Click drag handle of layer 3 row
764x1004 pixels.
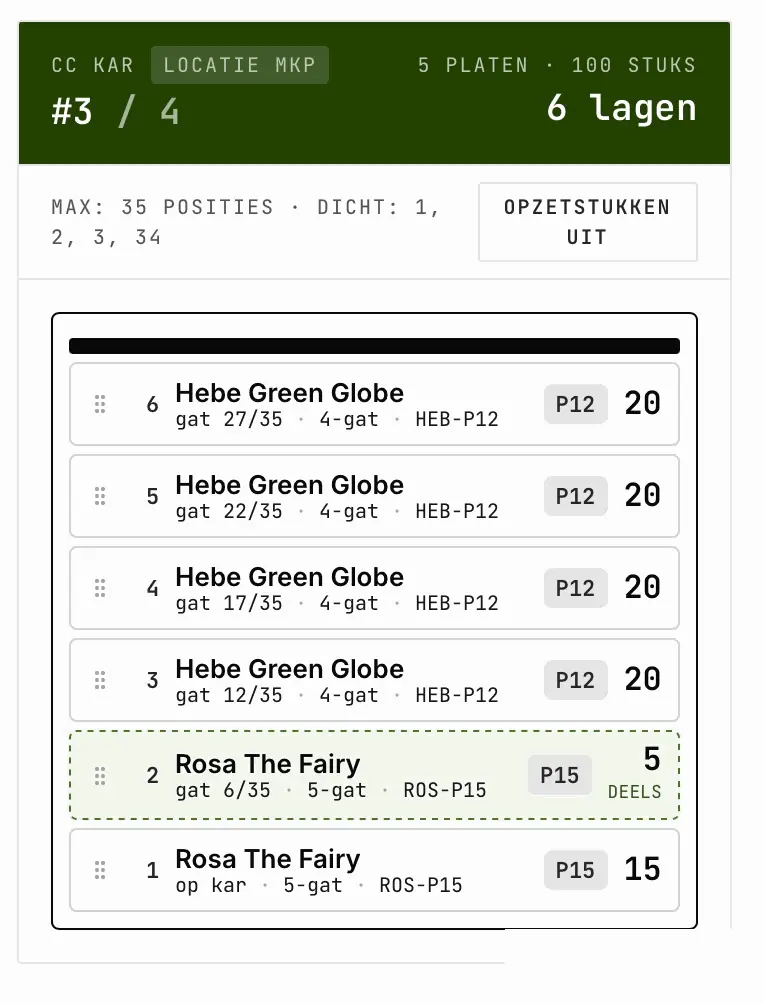[100, 680]
